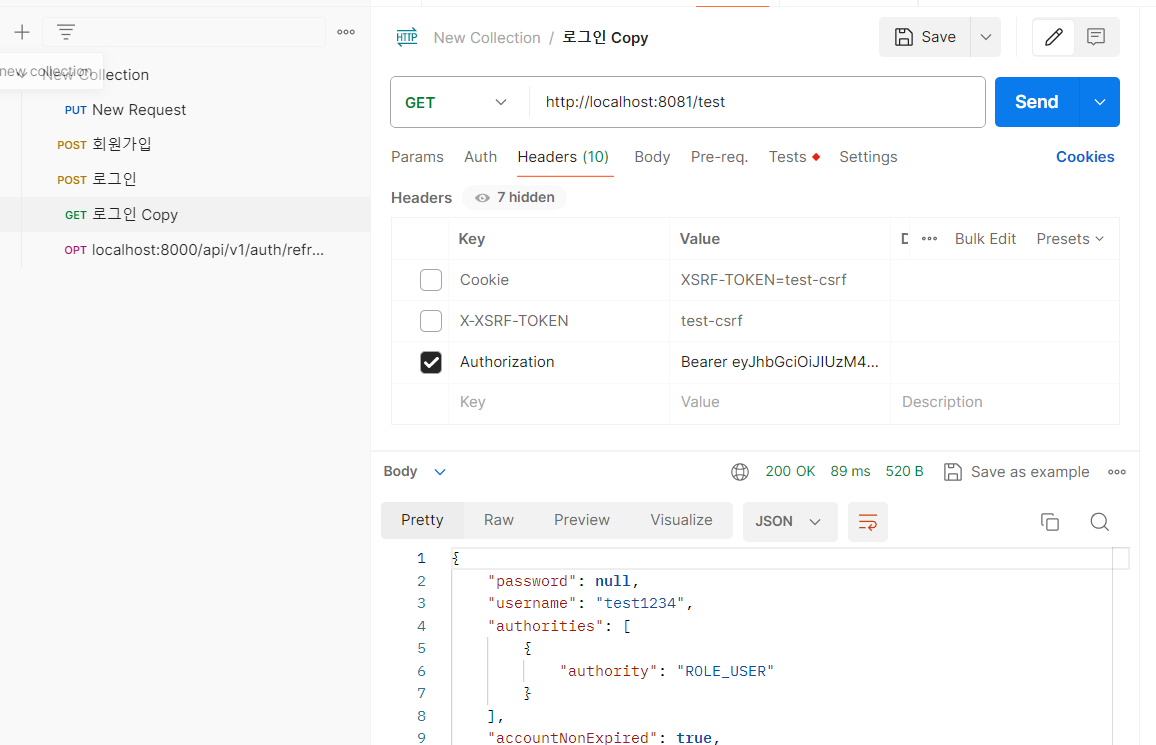1156x745 pixels.
Task: Click Bulk Edit
Action: [x=985, y=239]
